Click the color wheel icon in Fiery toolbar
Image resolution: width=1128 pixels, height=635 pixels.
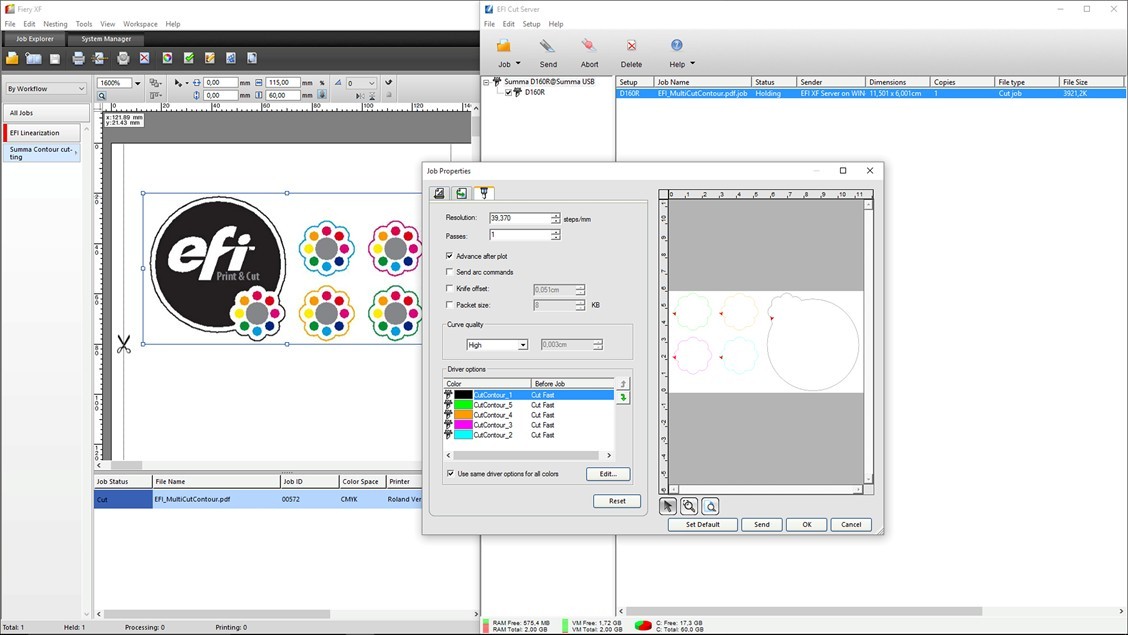coord(167,58)
